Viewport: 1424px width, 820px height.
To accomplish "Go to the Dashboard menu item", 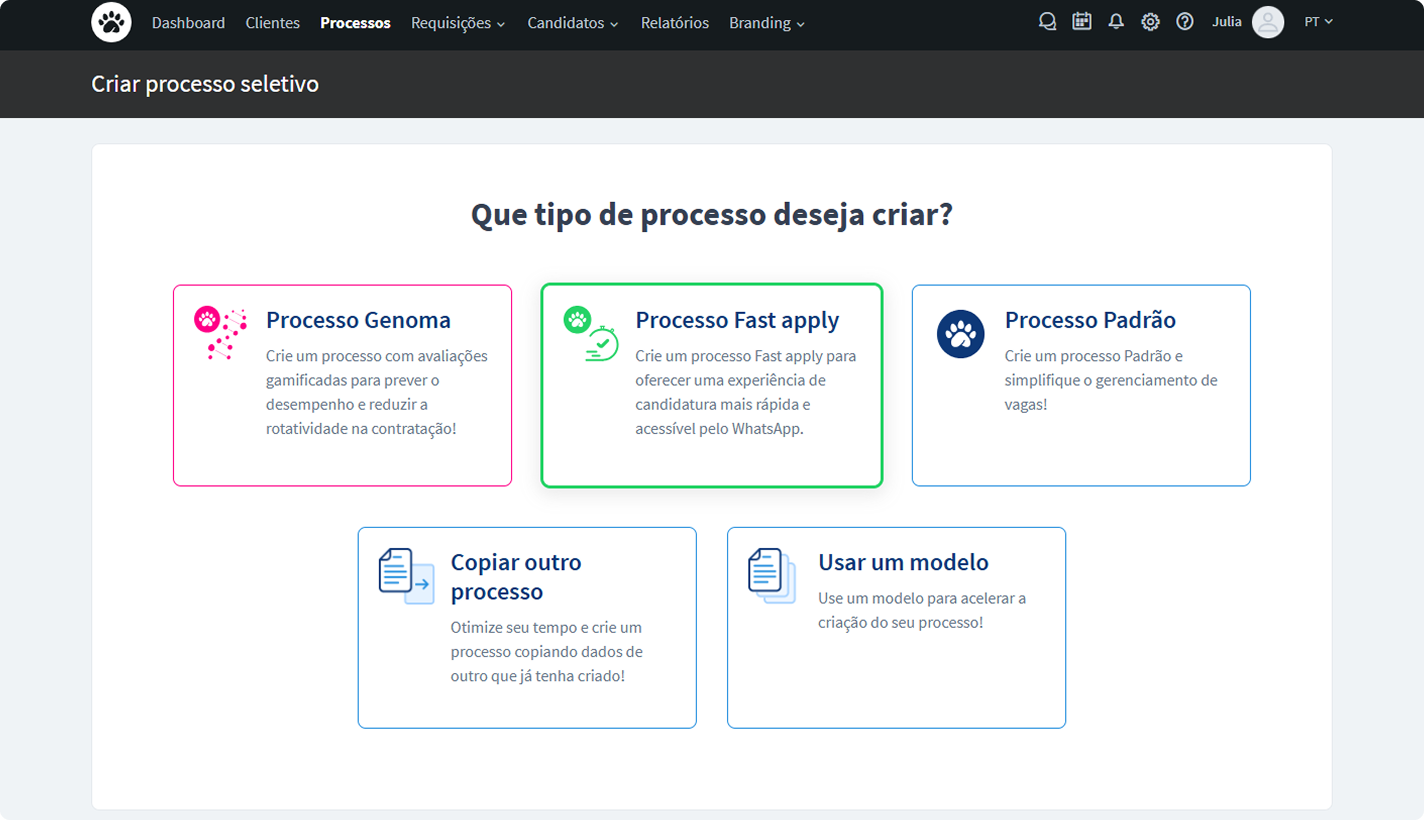I will pyautogui.click(x=189, y=22).
